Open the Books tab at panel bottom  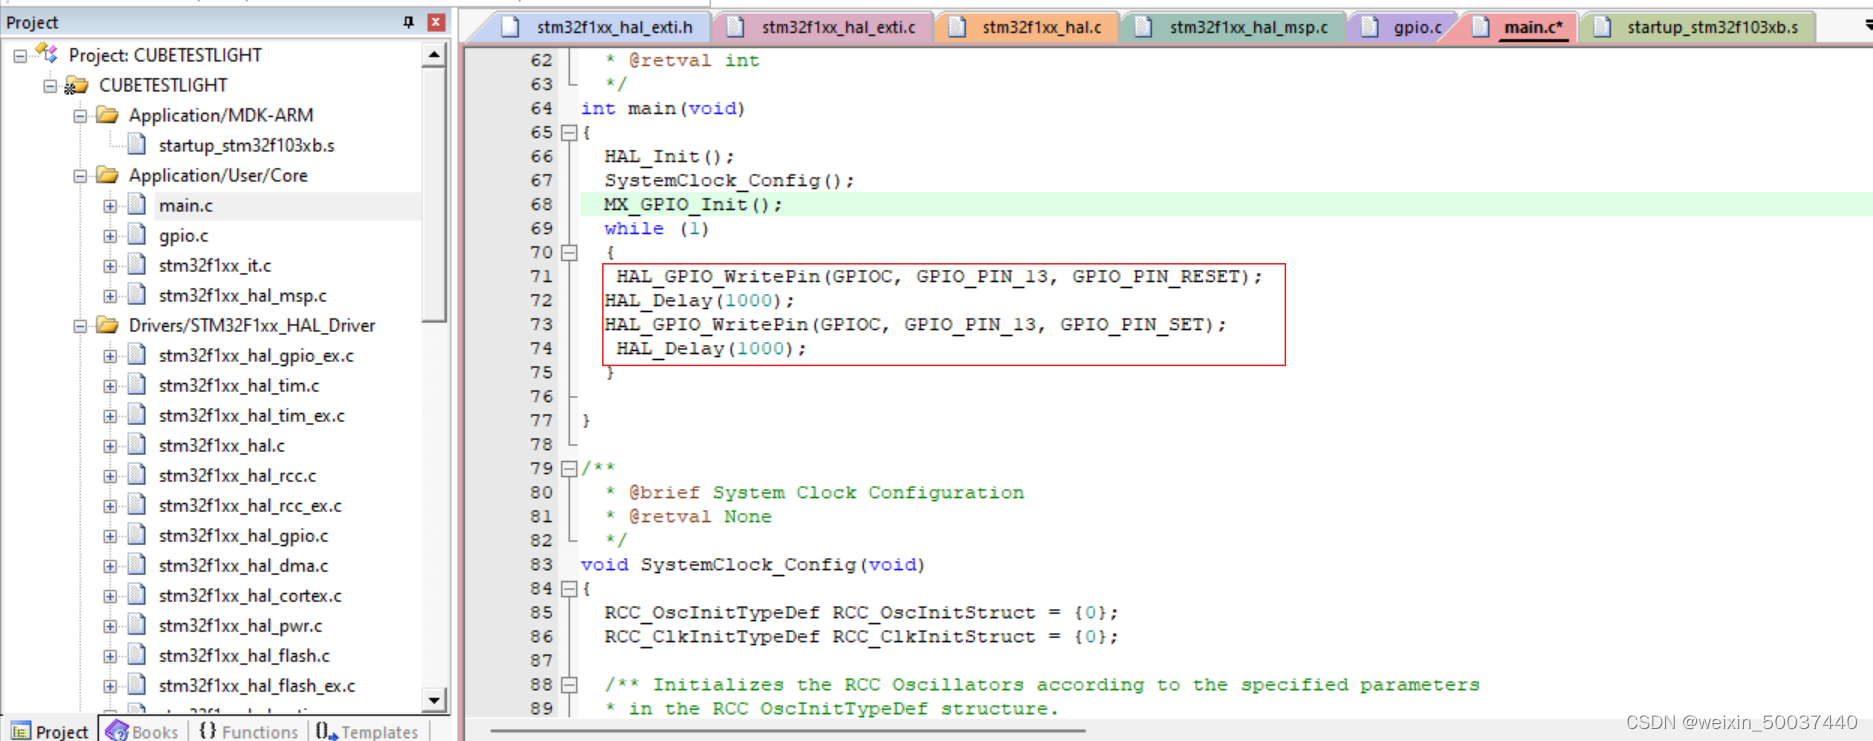(143, 732)
